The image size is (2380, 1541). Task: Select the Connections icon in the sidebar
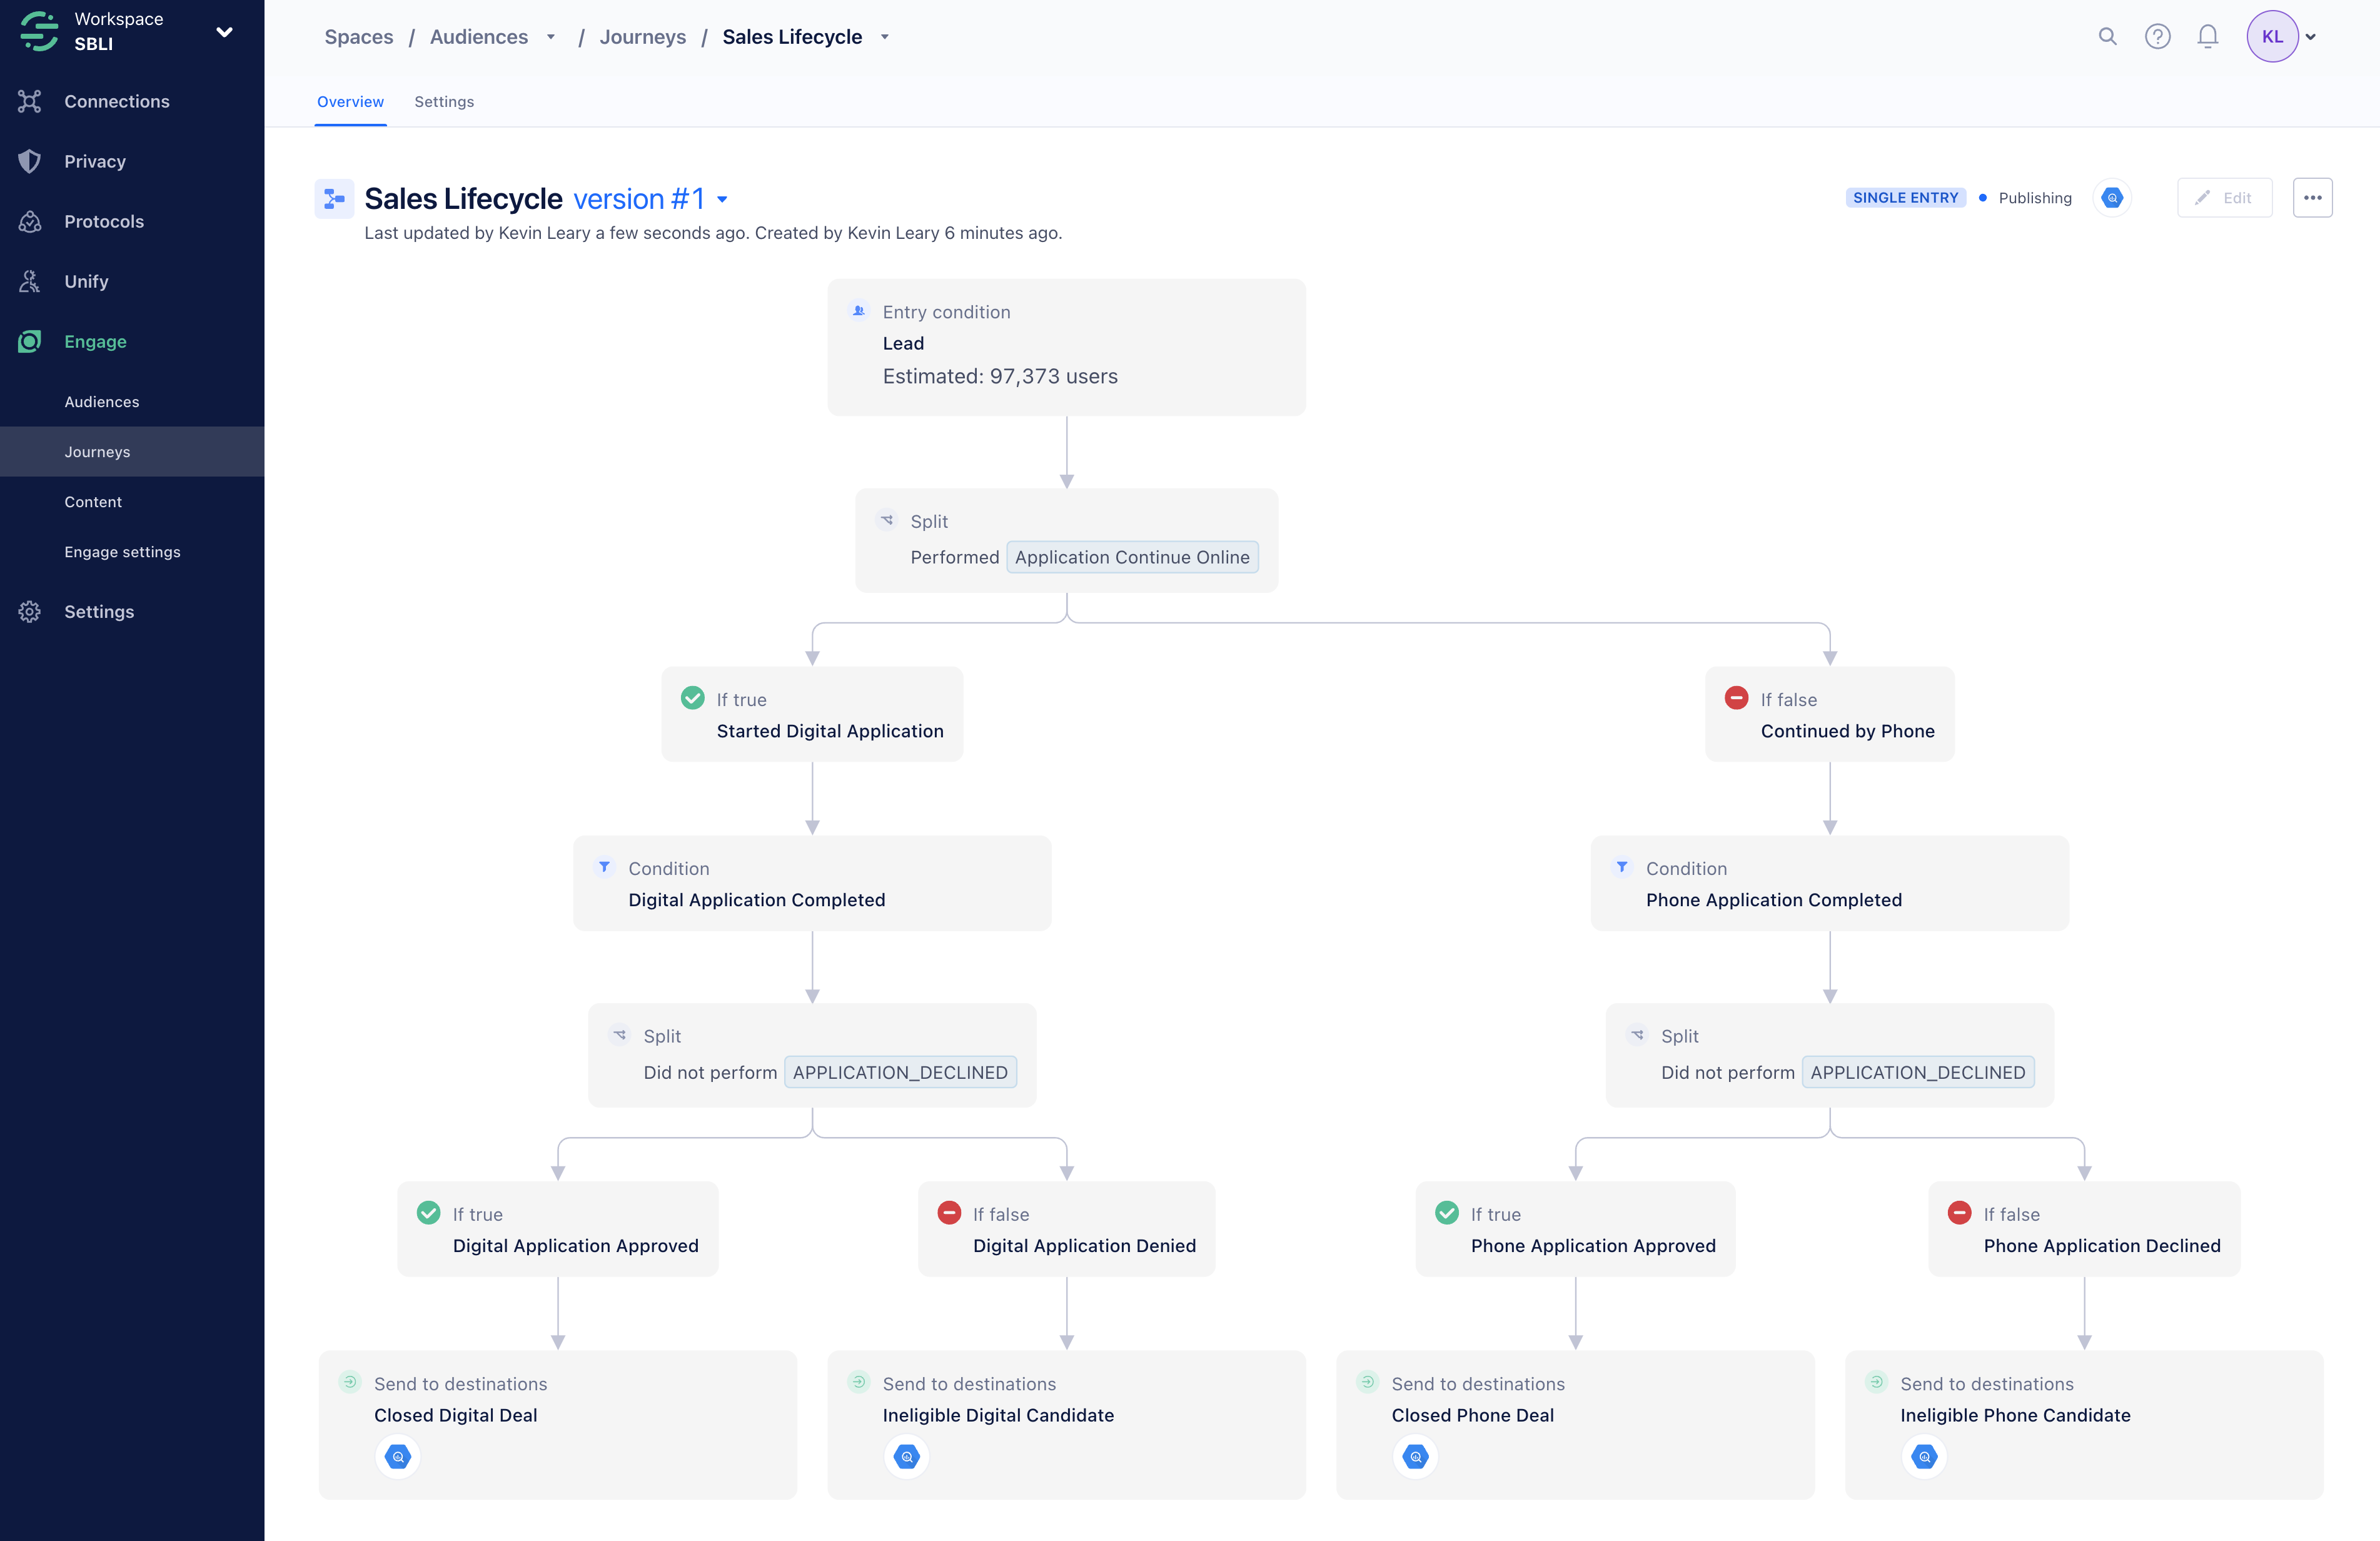(x=29, y=101)
